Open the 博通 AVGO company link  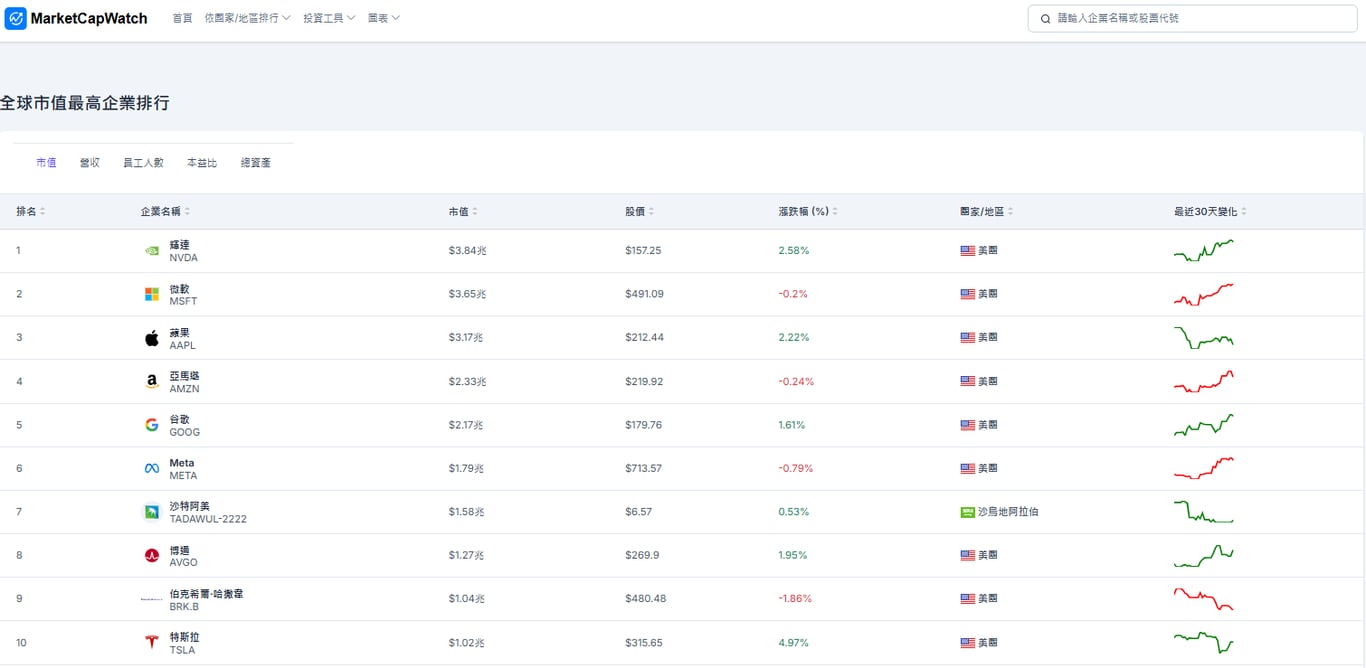click(x=183, y=555)
